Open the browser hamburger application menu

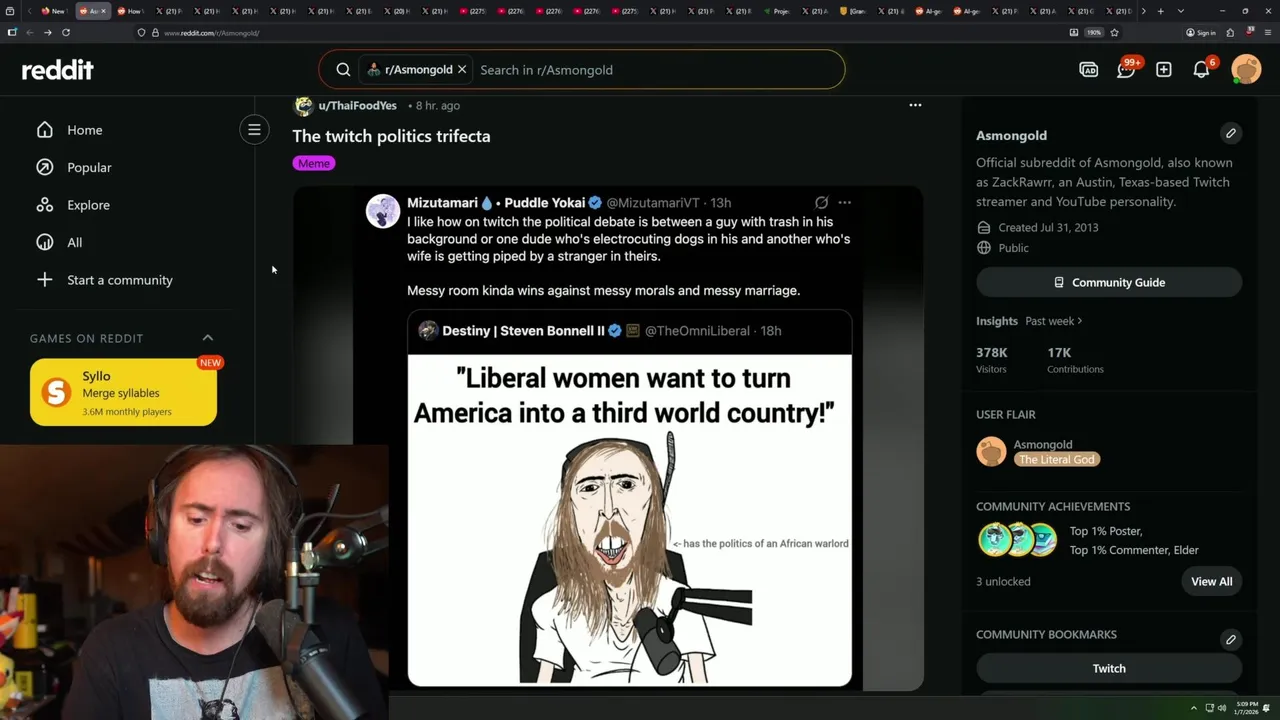click(x=1266, y=32)
